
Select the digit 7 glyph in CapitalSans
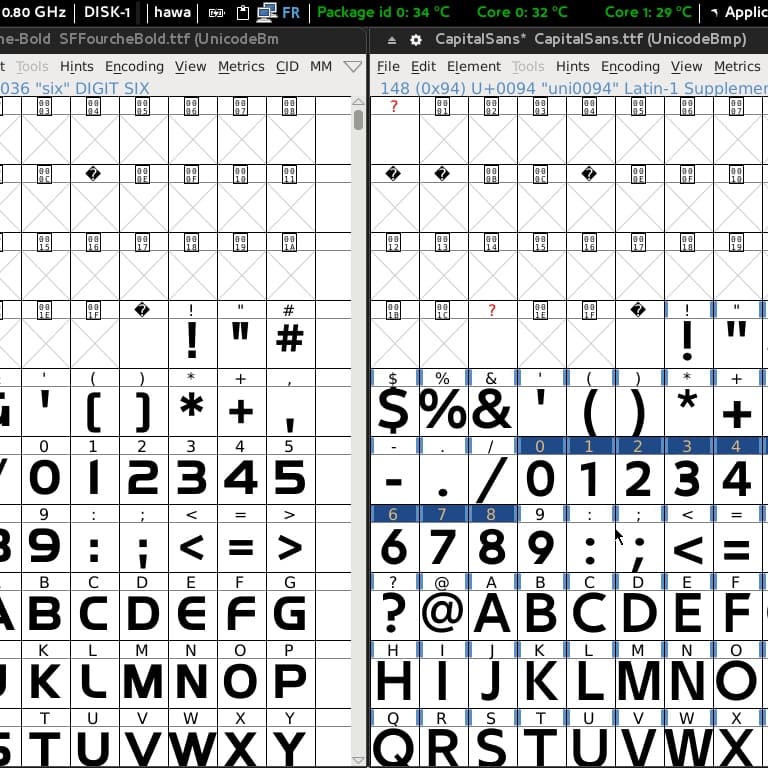coord(443,548)
